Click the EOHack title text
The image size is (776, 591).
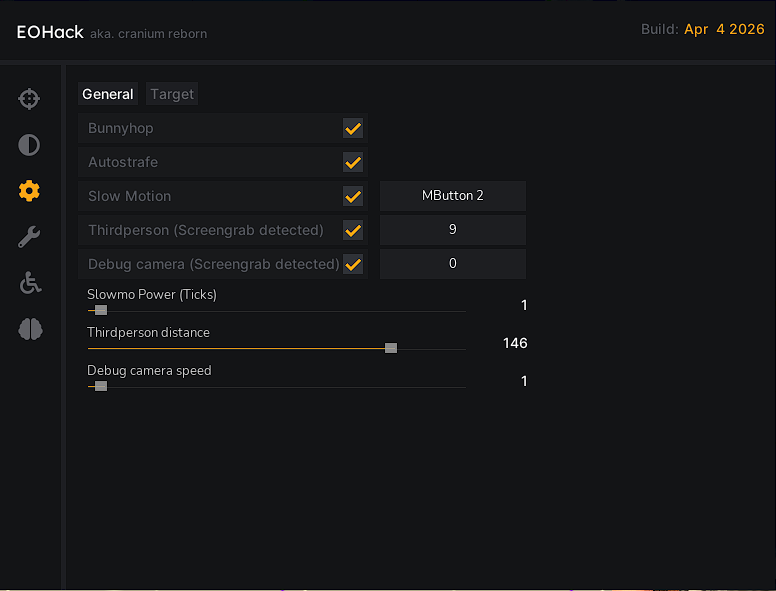[50, 32]
